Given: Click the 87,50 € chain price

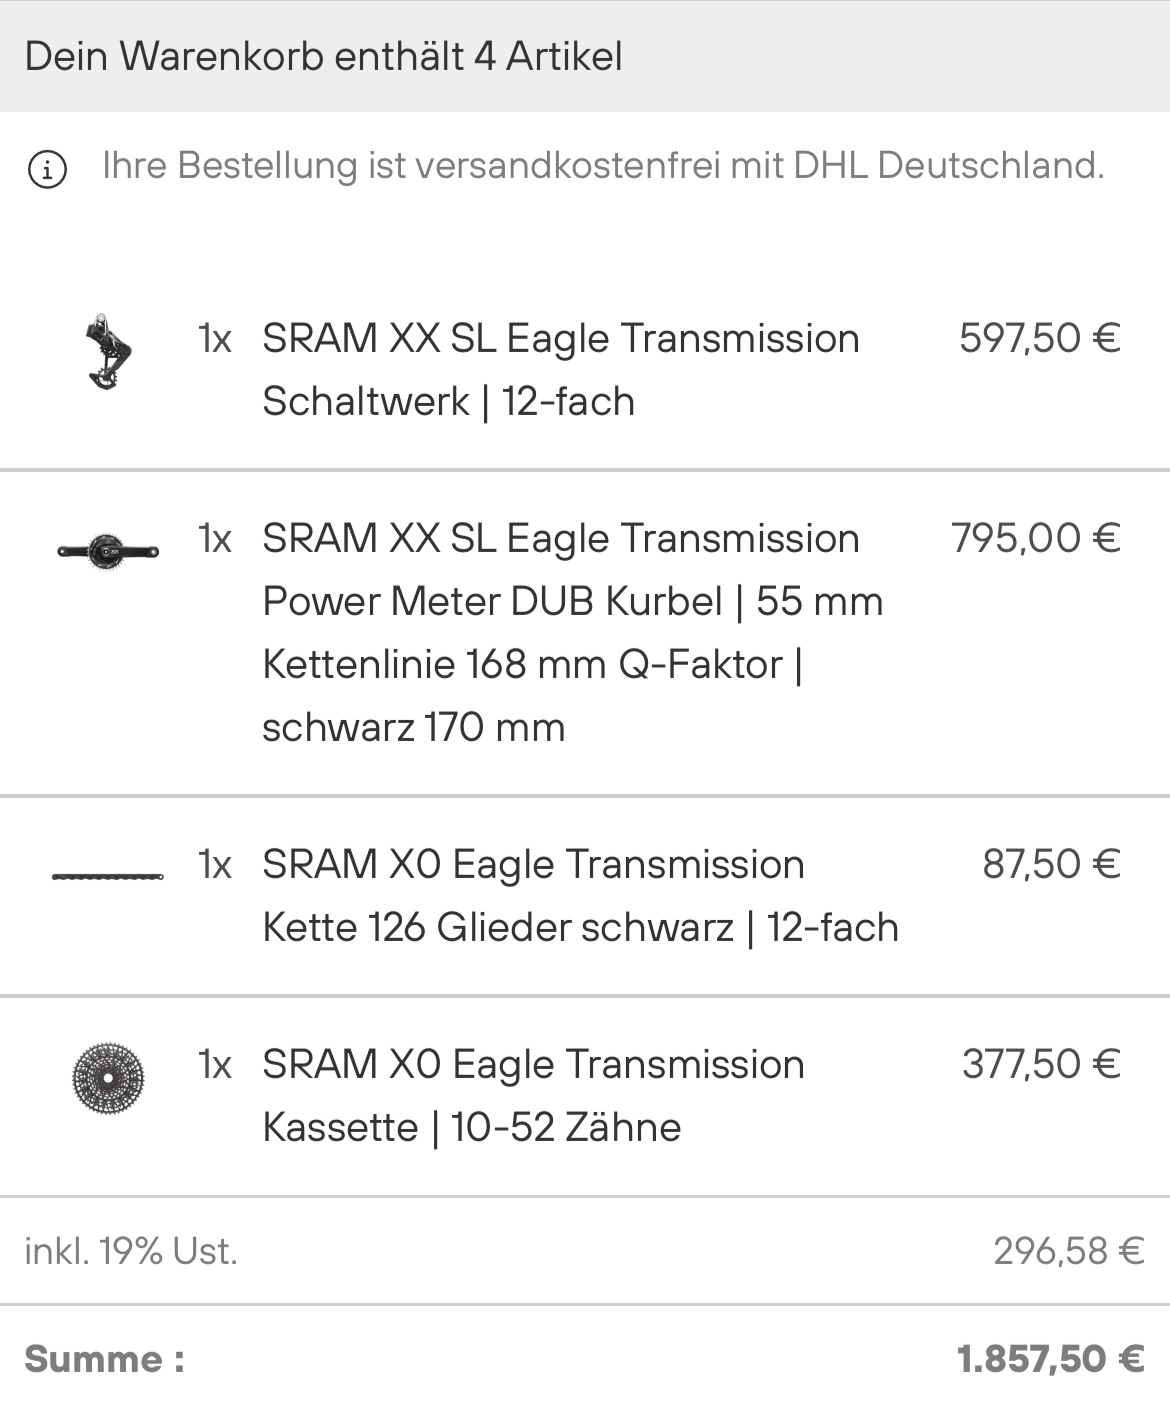Looking at the screenshot, I should 1051,865.
